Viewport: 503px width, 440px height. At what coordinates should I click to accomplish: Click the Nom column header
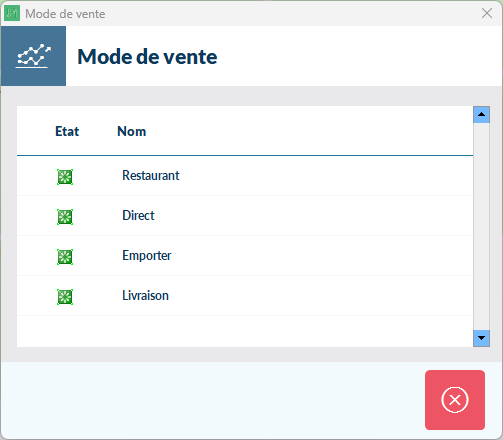(x=132, y=131)
